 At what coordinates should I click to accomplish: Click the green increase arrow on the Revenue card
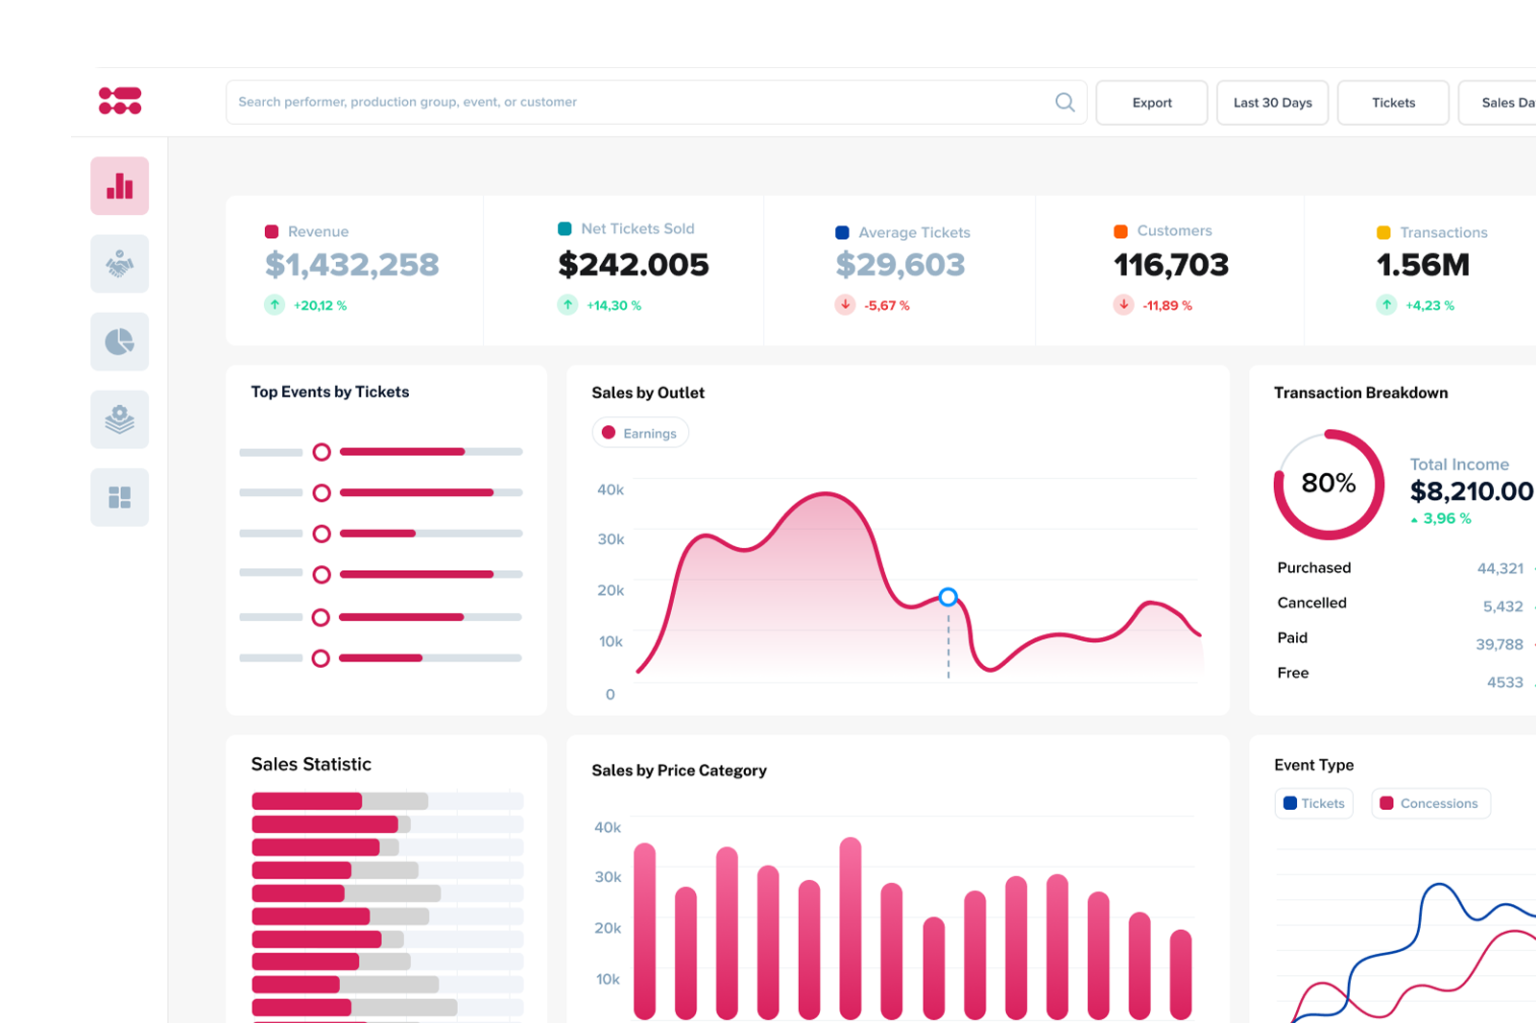pyautogui.click(x=274, y=304)
